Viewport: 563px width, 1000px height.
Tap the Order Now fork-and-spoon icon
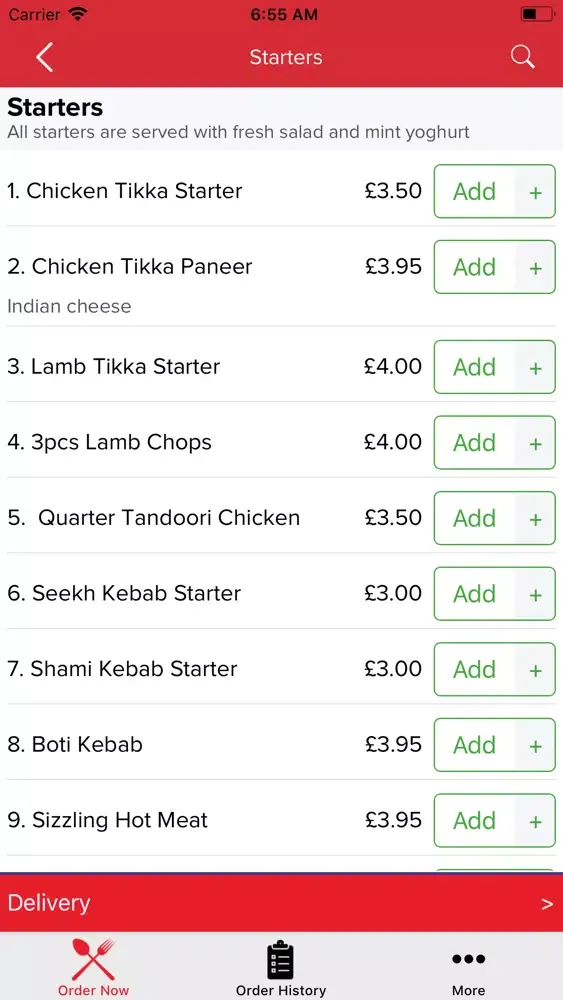[93, 959]
